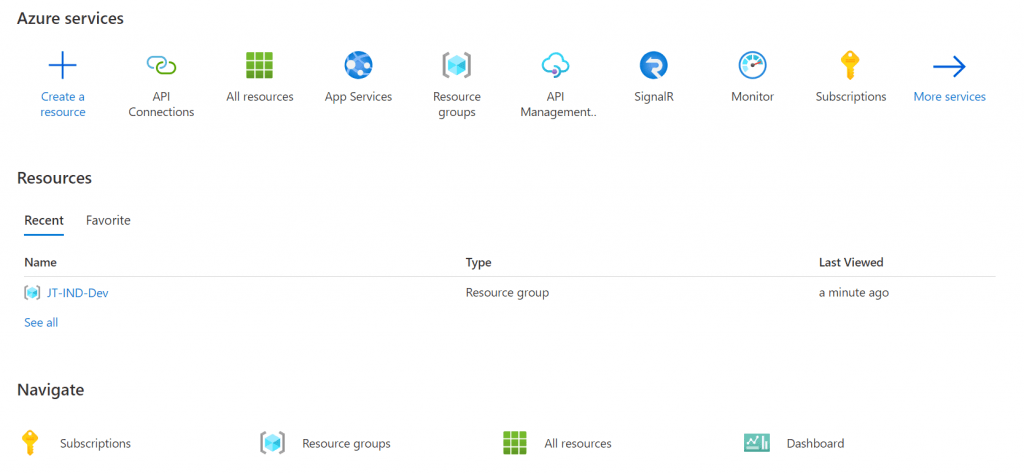Click the SignalR label
The image size is (1024, 474).
pos(654,97)
